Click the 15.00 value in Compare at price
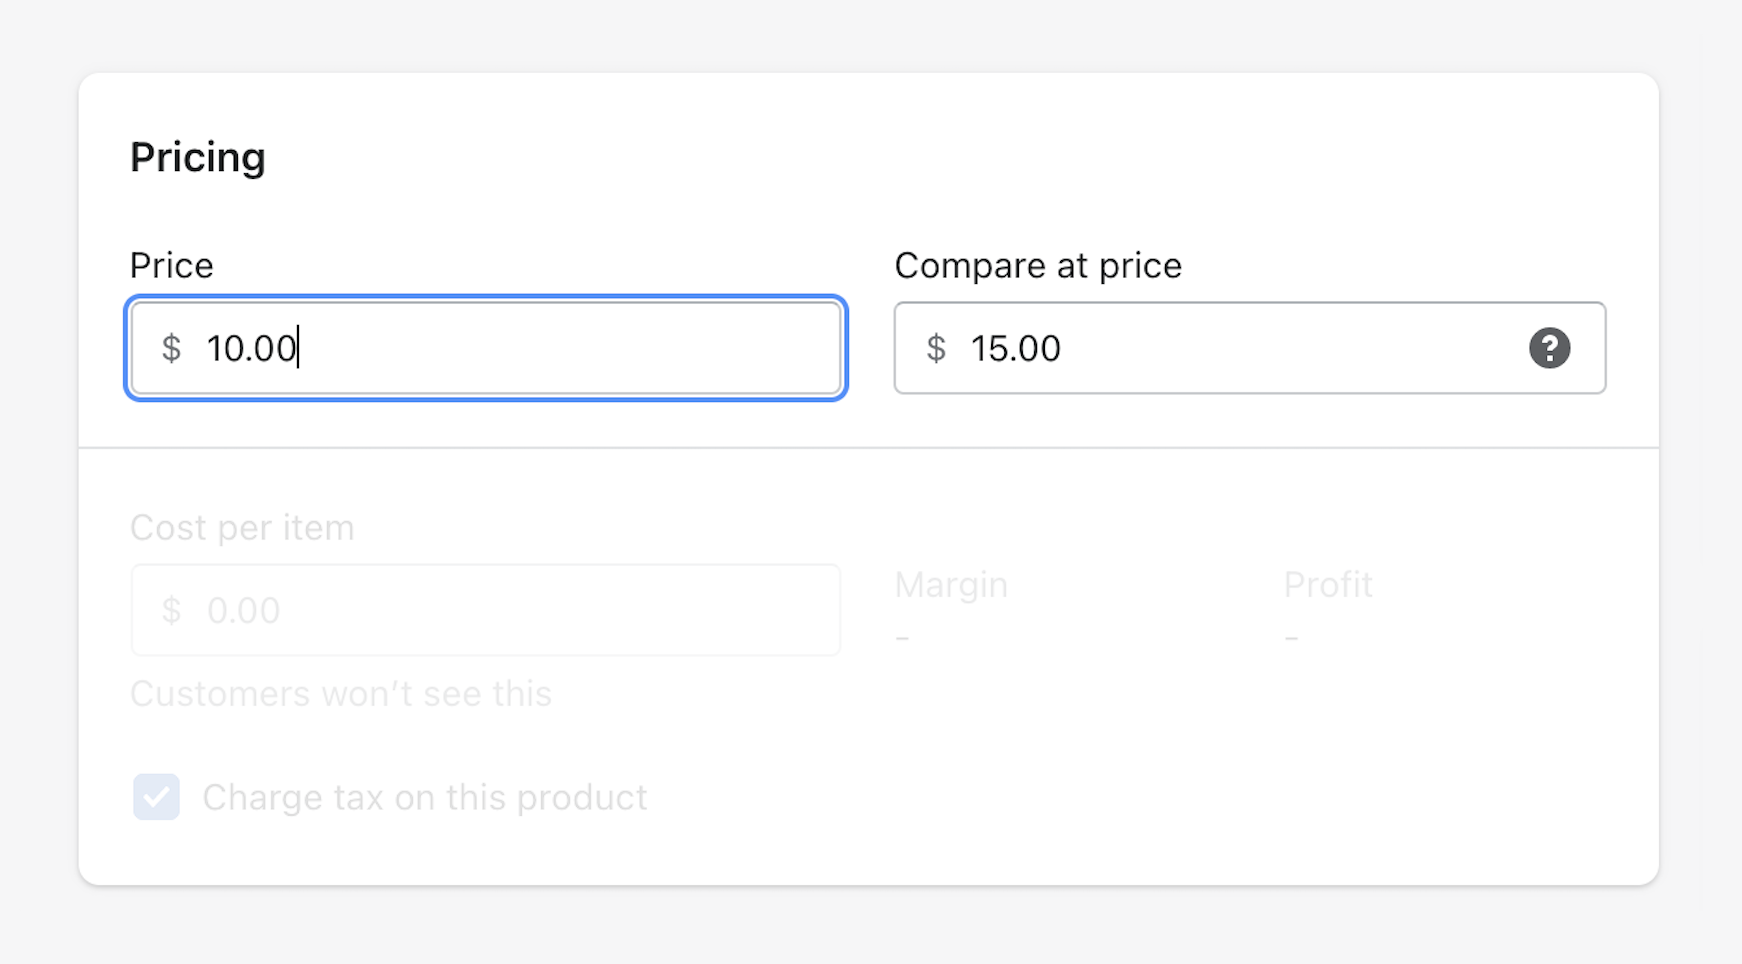This screenshot has width=1742, height=964. (x=1016, y=348)
